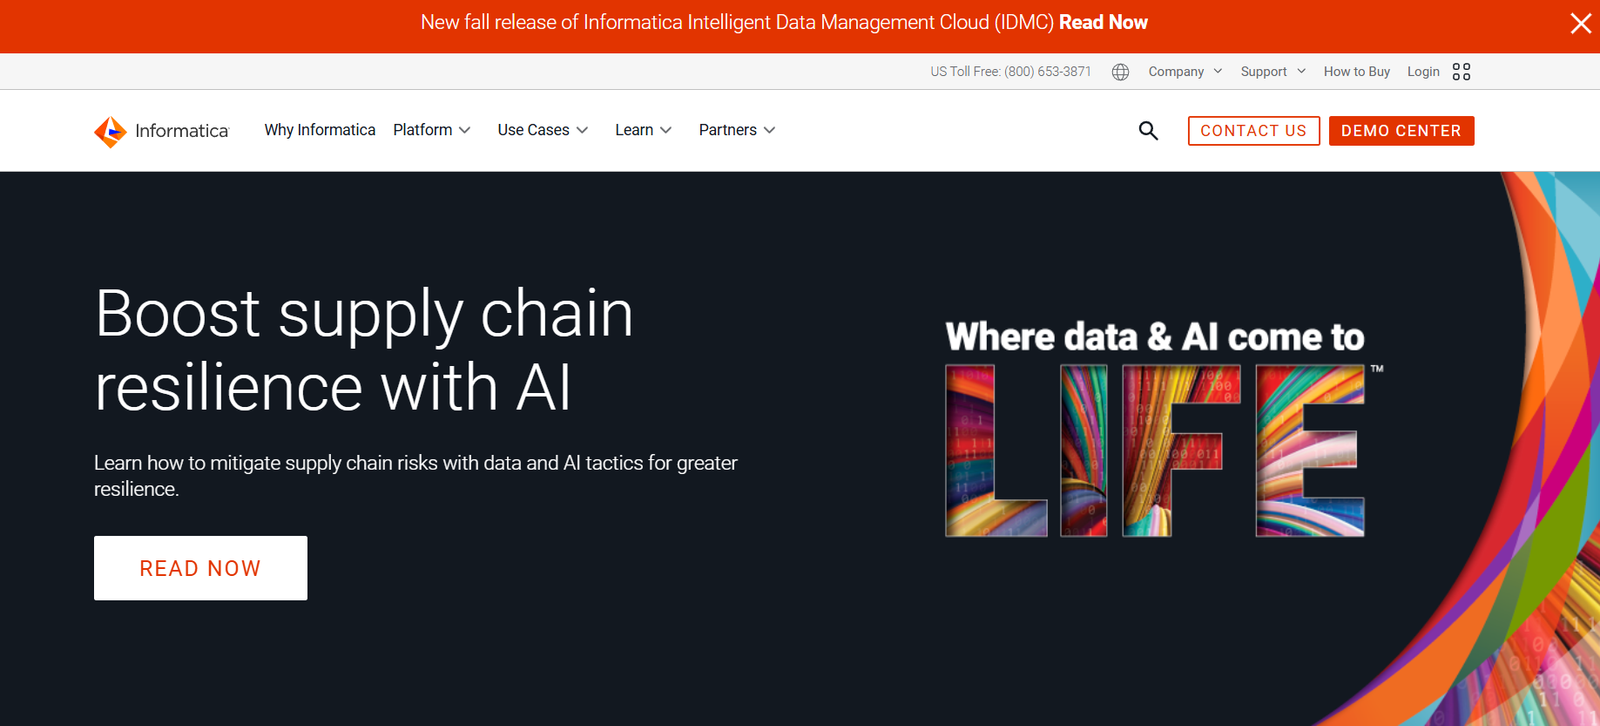Open the language globe selector

(x=1120, y=72)
